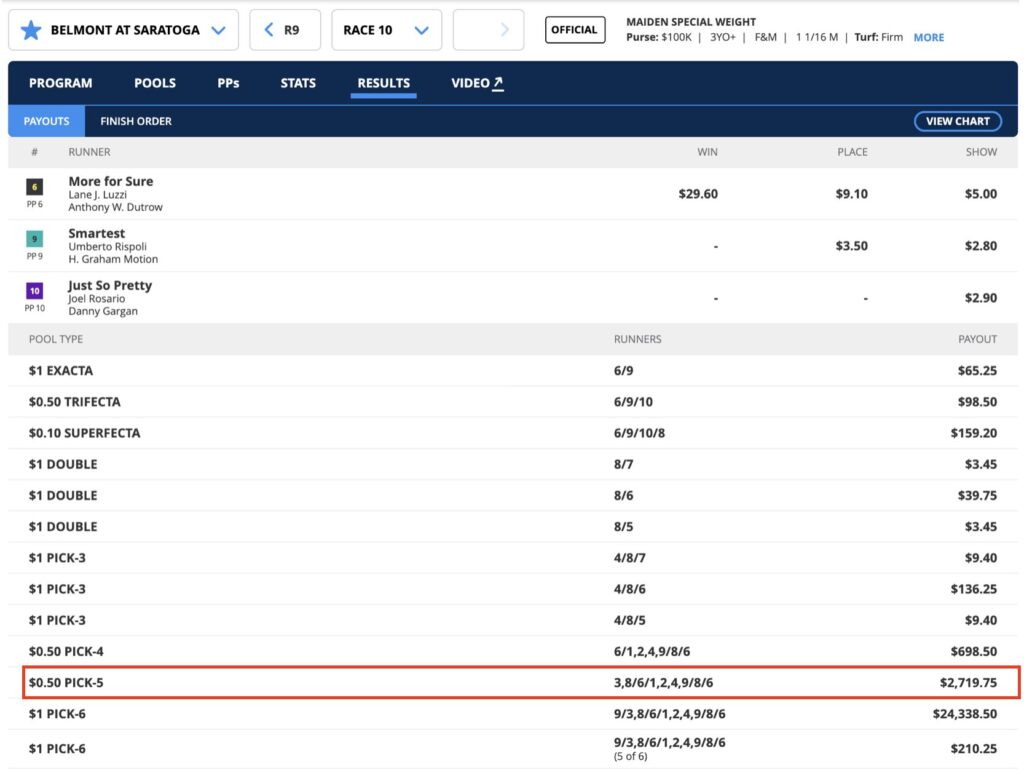Click the $39.75 double payout
The image size is (1024, 770).
pyautogui.click(x=977, y=496)
